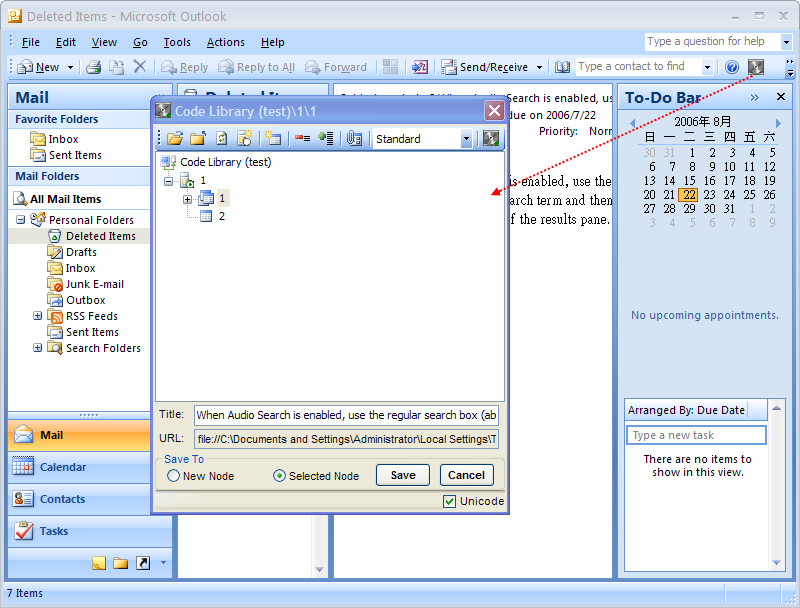Open the navigation pane configure buttons arrow
The width and height of the screenshot is (800, 608).
(163, 563)
